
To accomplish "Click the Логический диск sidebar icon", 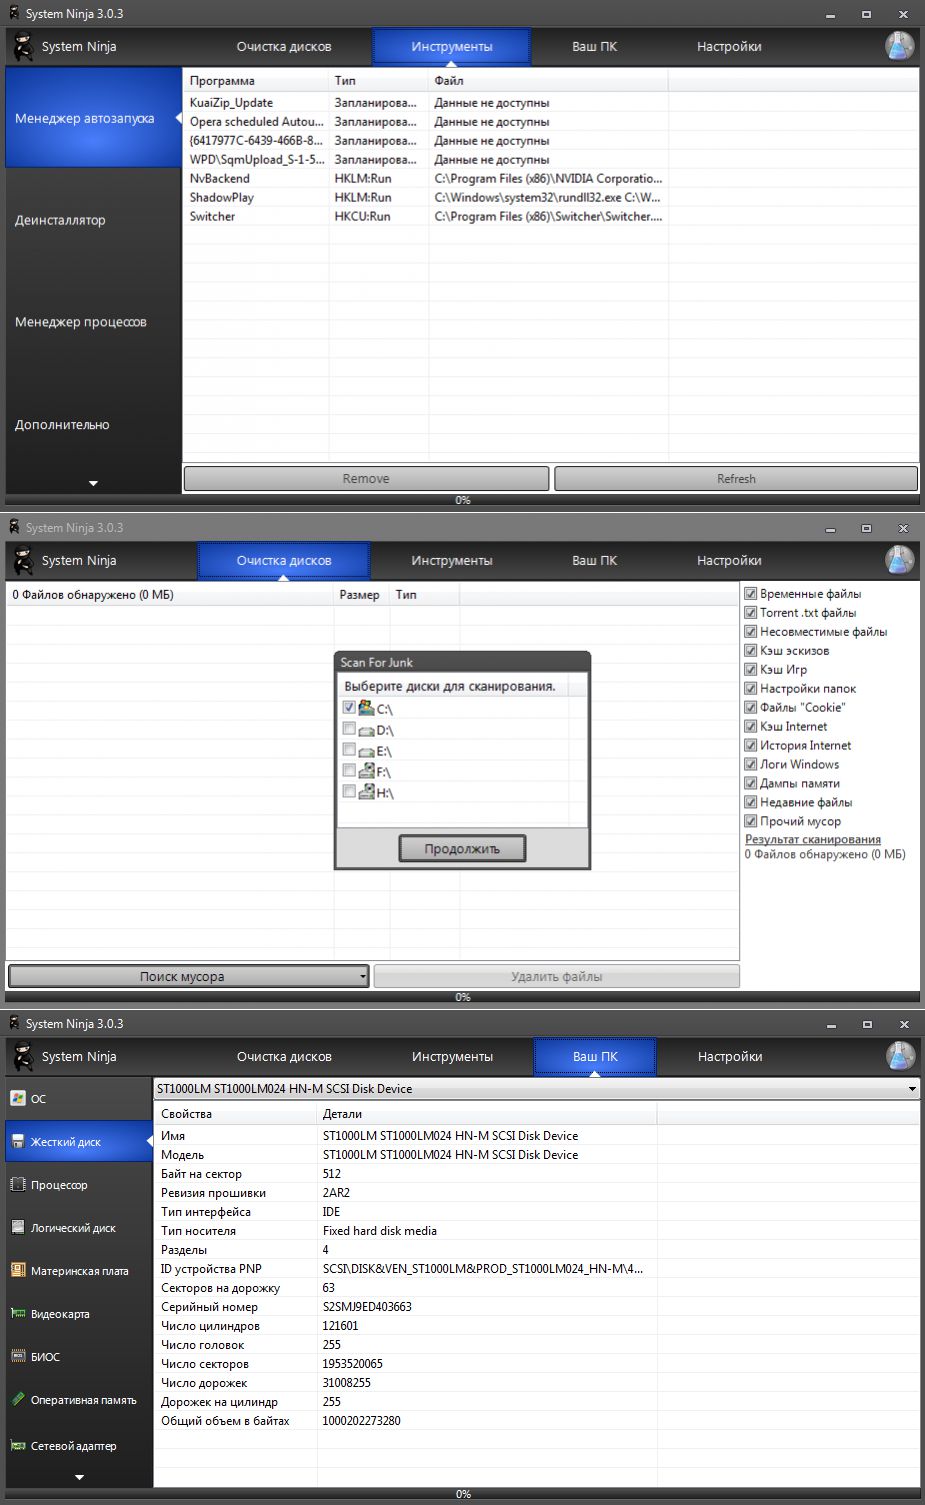I will (18, 1228).
